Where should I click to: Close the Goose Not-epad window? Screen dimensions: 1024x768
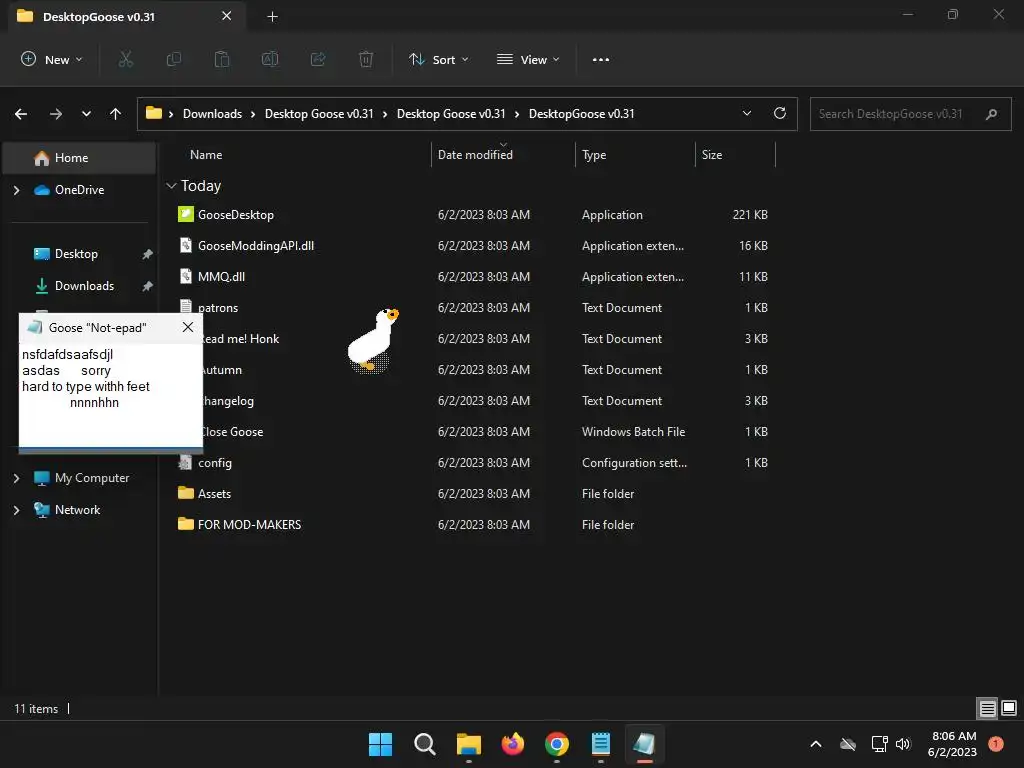pos(188,327)
